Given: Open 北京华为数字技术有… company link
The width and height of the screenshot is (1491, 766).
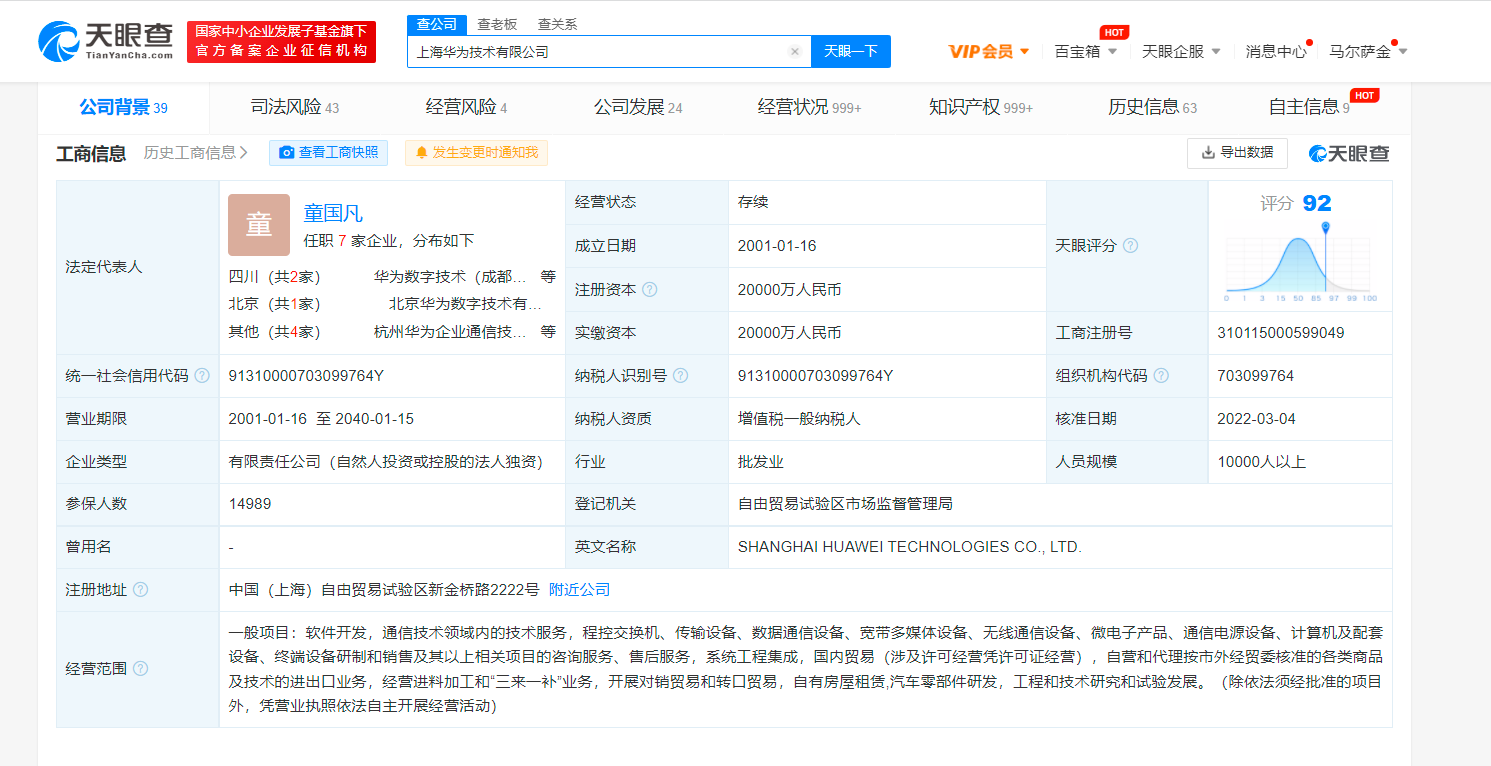Looking at the screenshot, I should click(465, 303).
